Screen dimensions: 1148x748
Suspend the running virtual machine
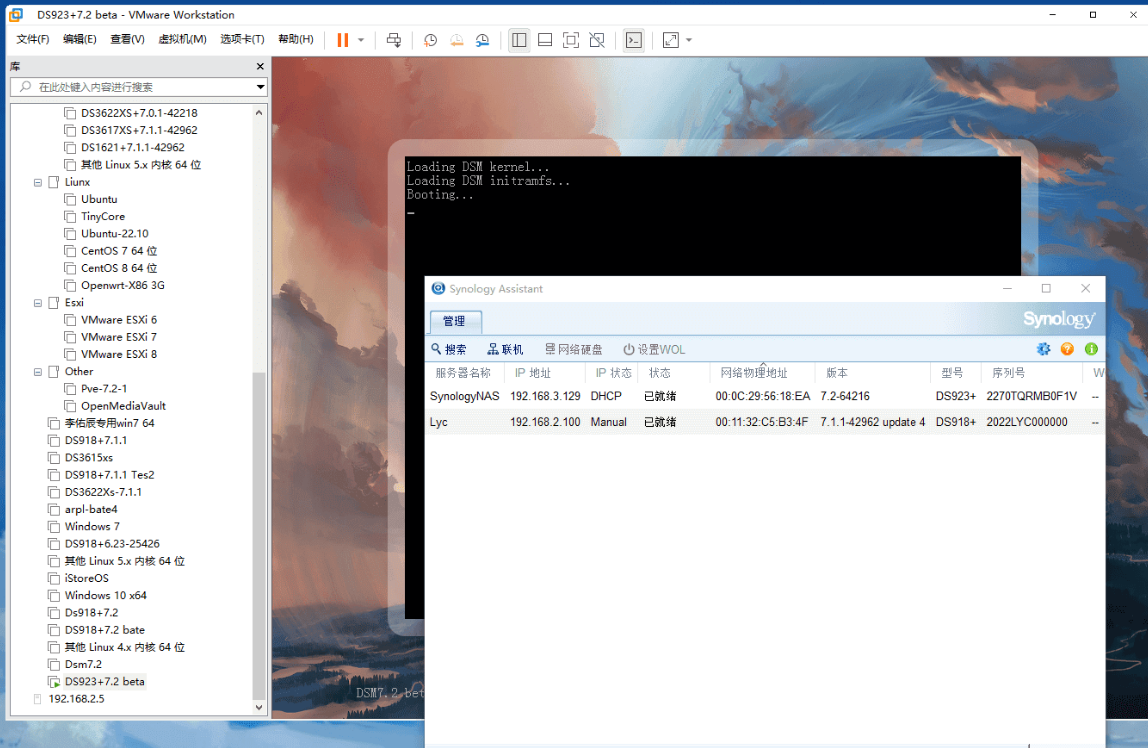coord(345,40)
